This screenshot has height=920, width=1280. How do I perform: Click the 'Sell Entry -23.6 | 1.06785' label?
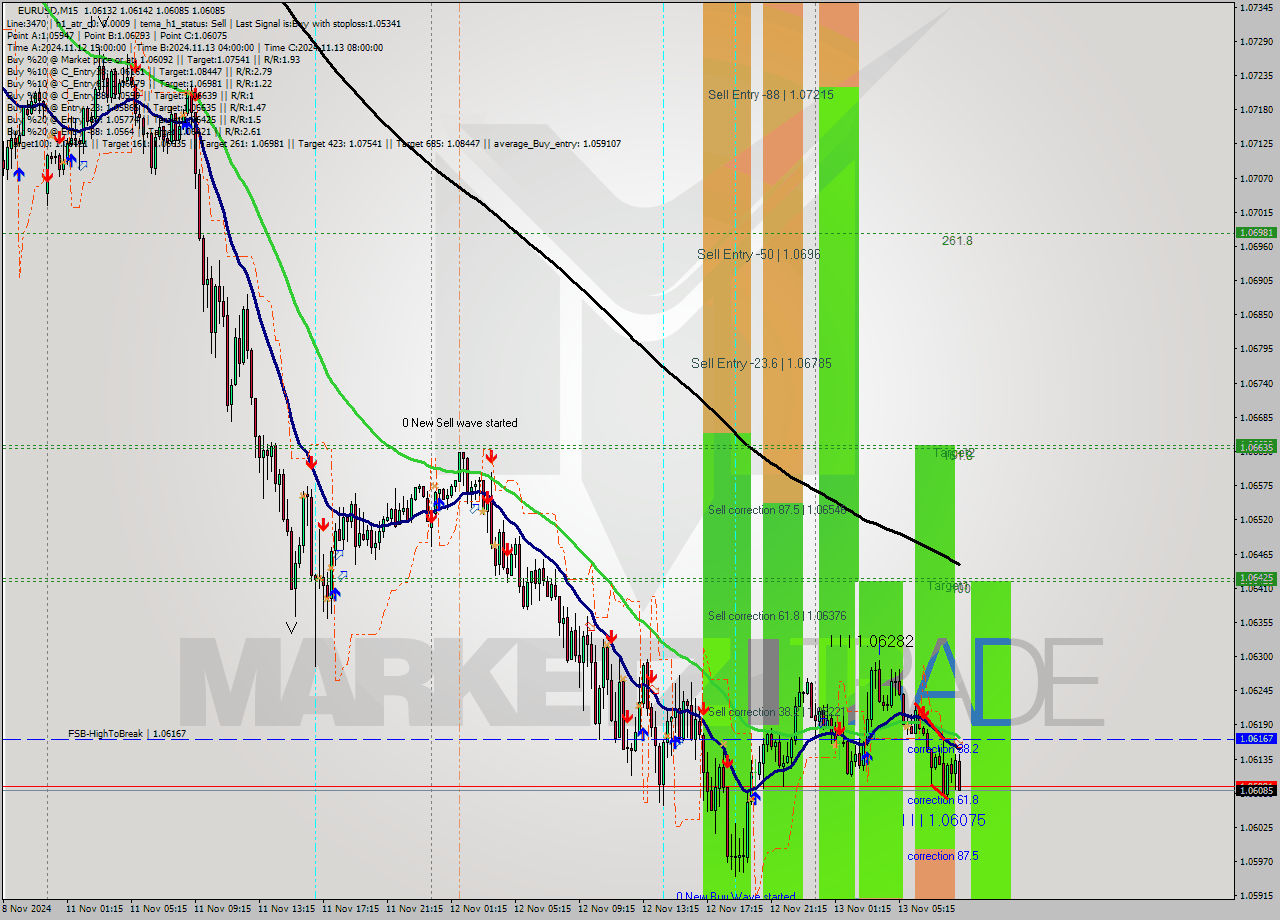(761, 363)
